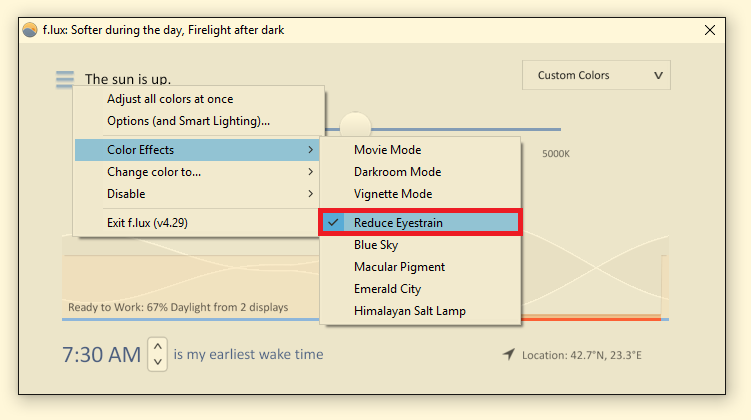Increase wake time with up arrow

click(x=158, y=346)
